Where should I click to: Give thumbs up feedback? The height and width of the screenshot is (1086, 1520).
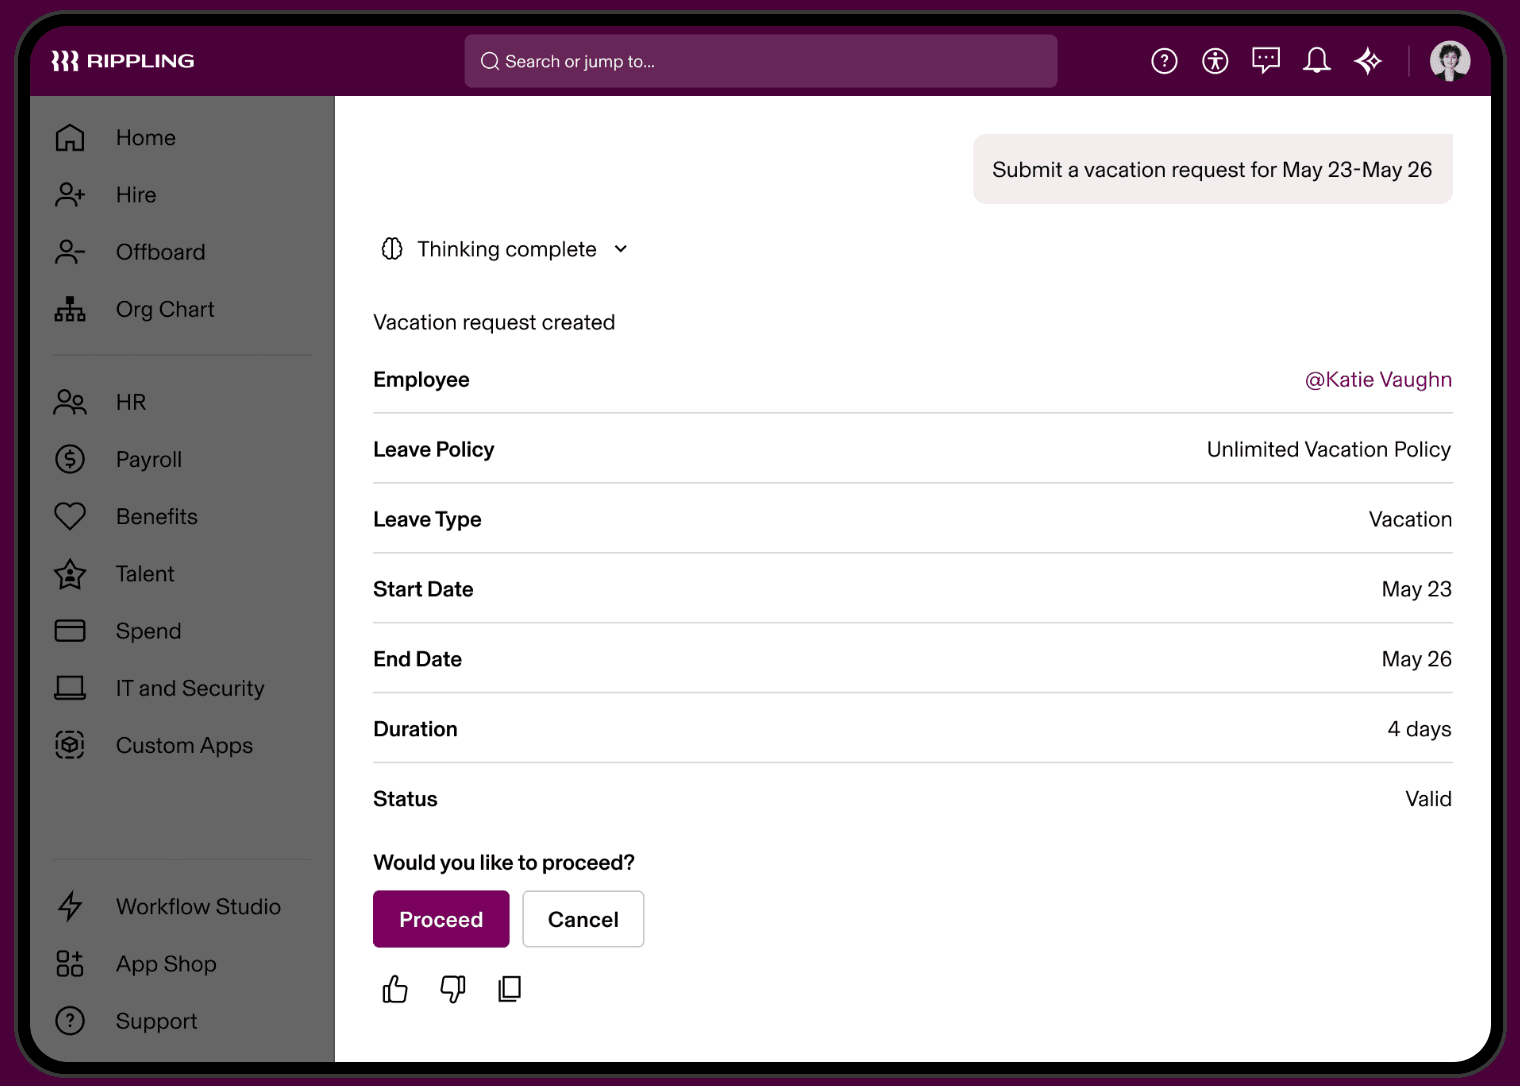[x=395, y=989]
